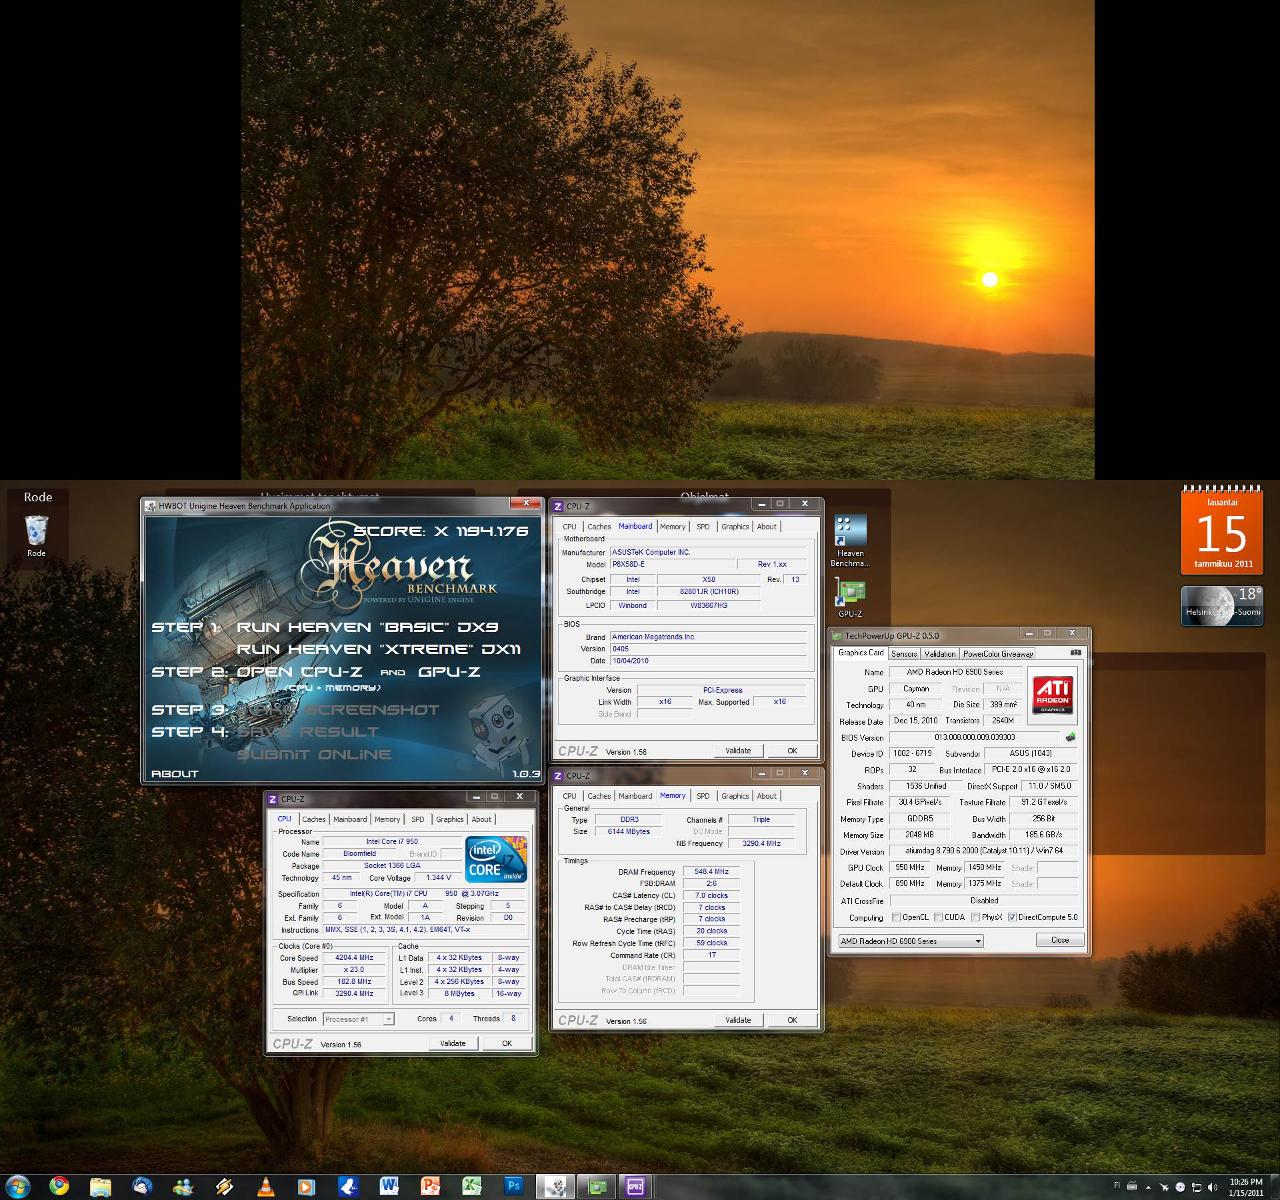The width and height of the screenshot is (1280, 1200).
Task: Open the volume speaker tray icon
Action: (x=1212, y=1188)
